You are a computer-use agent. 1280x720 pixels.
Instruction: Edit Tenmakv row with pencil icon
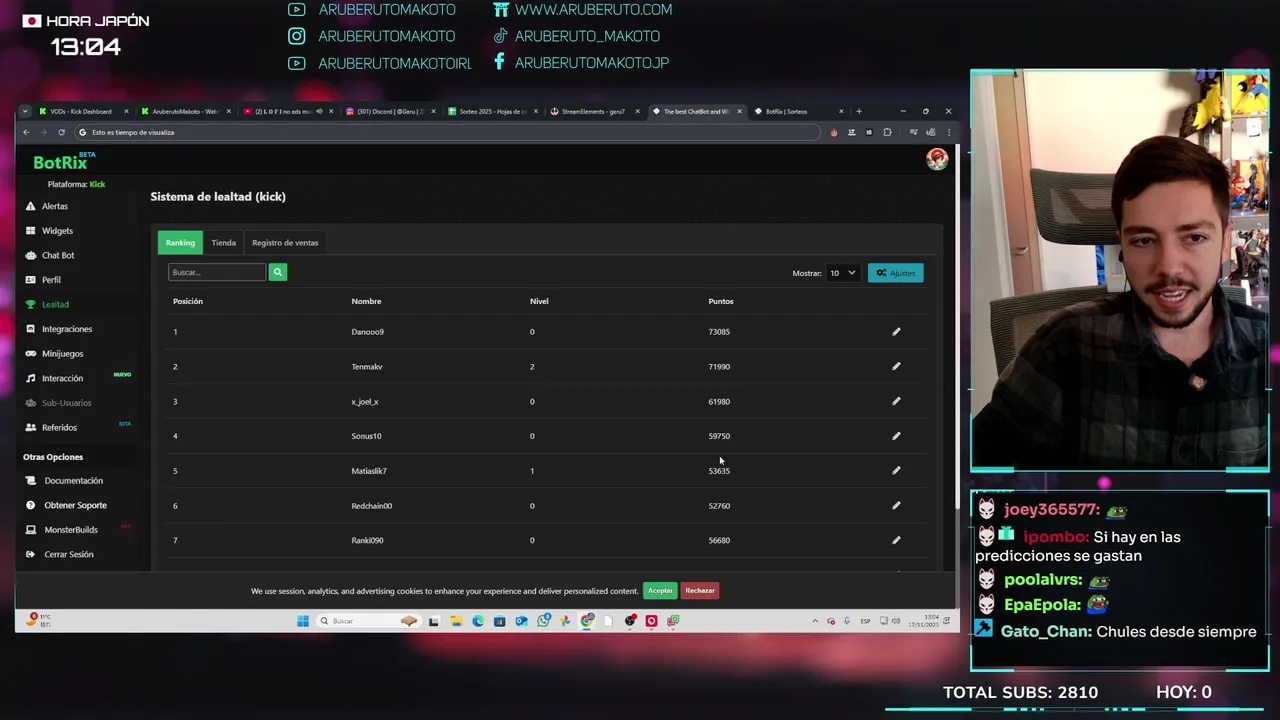[896, 366]
